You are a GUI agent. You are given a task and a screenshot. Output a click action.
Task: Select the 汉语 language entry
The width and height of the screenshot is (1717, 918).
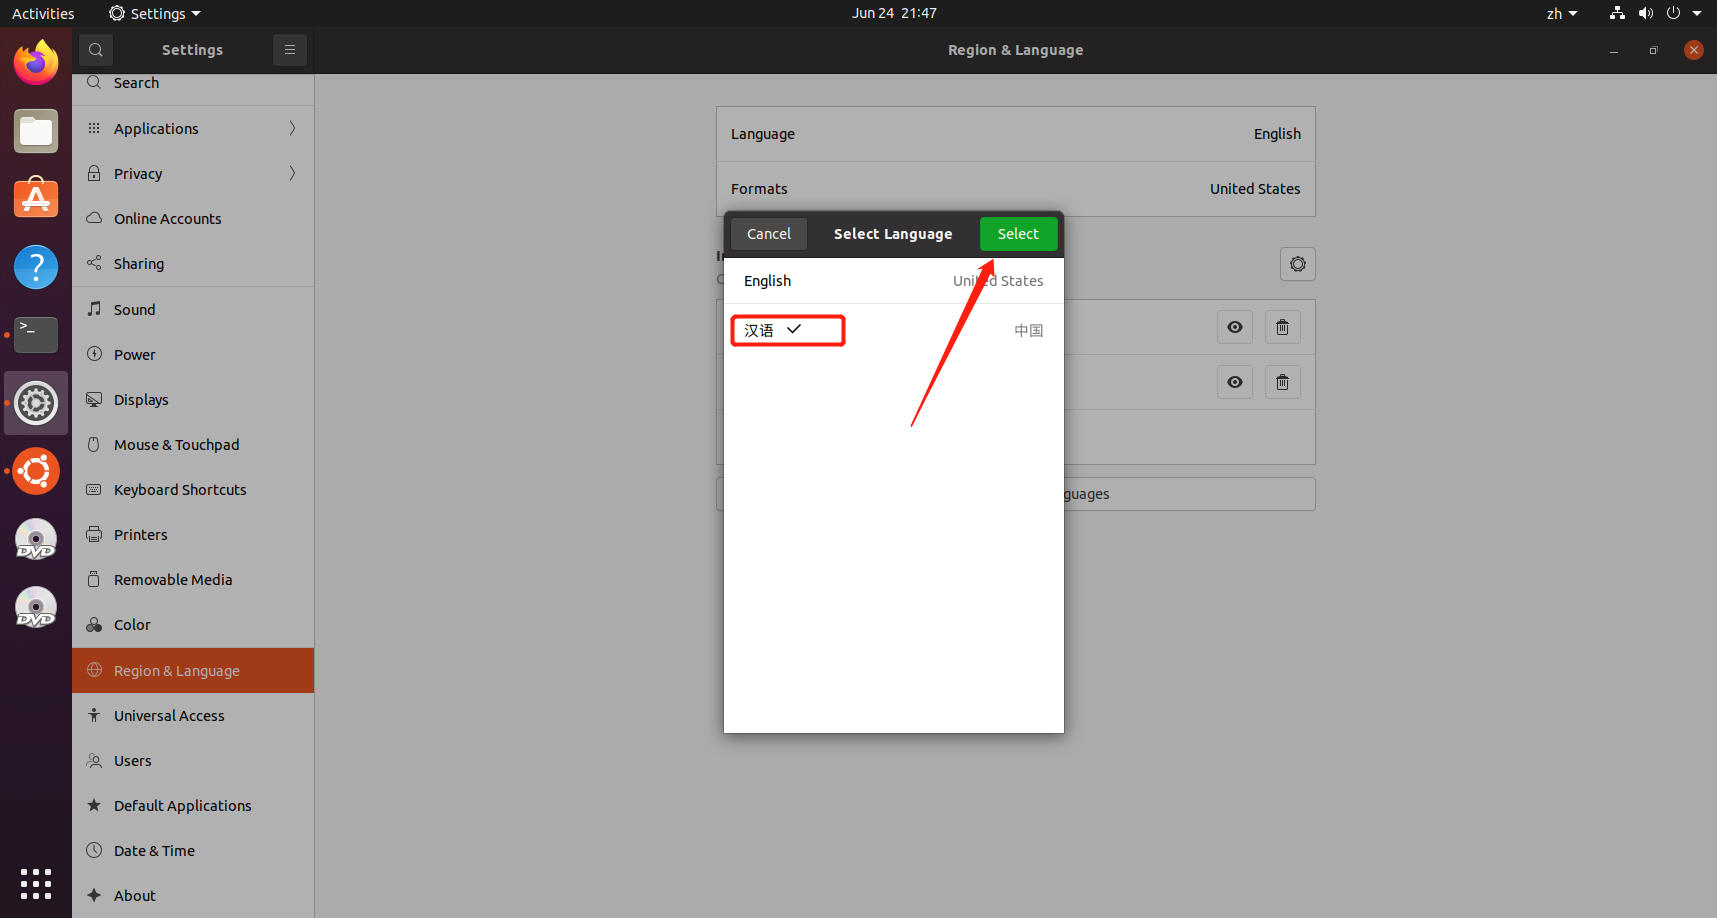[760, 331]
